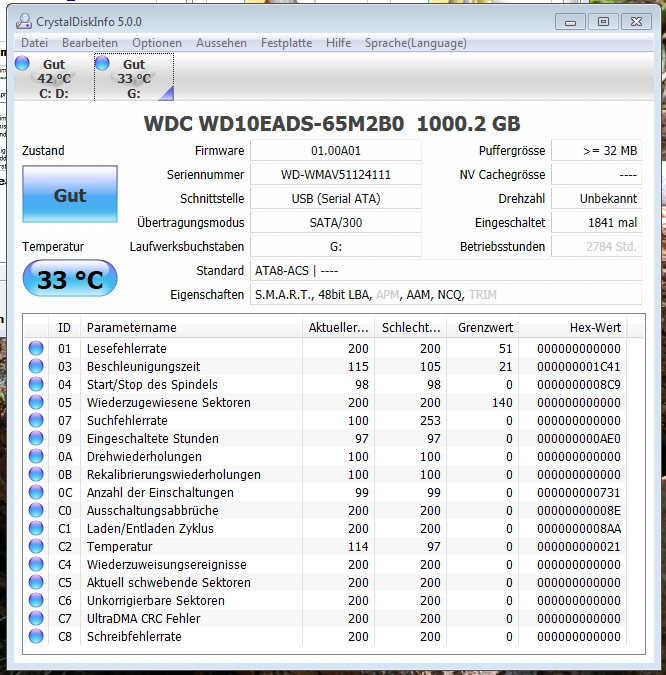Click status orb of Drehwiederholungen row
This screenshot has width=666, height=675.
pos(36,456)
